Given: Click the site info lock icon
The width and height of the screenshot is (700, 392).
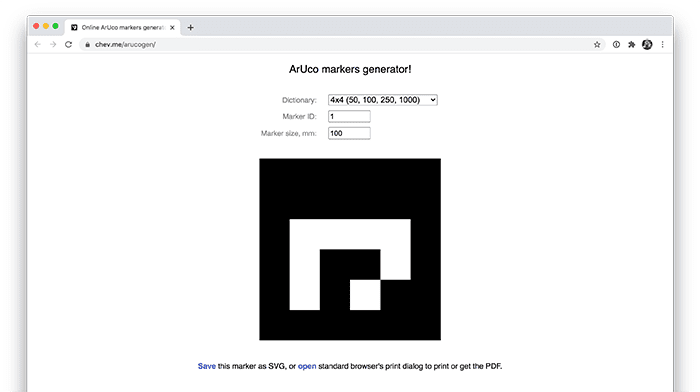Looking at the screenshot, I should tap(88, 45).
